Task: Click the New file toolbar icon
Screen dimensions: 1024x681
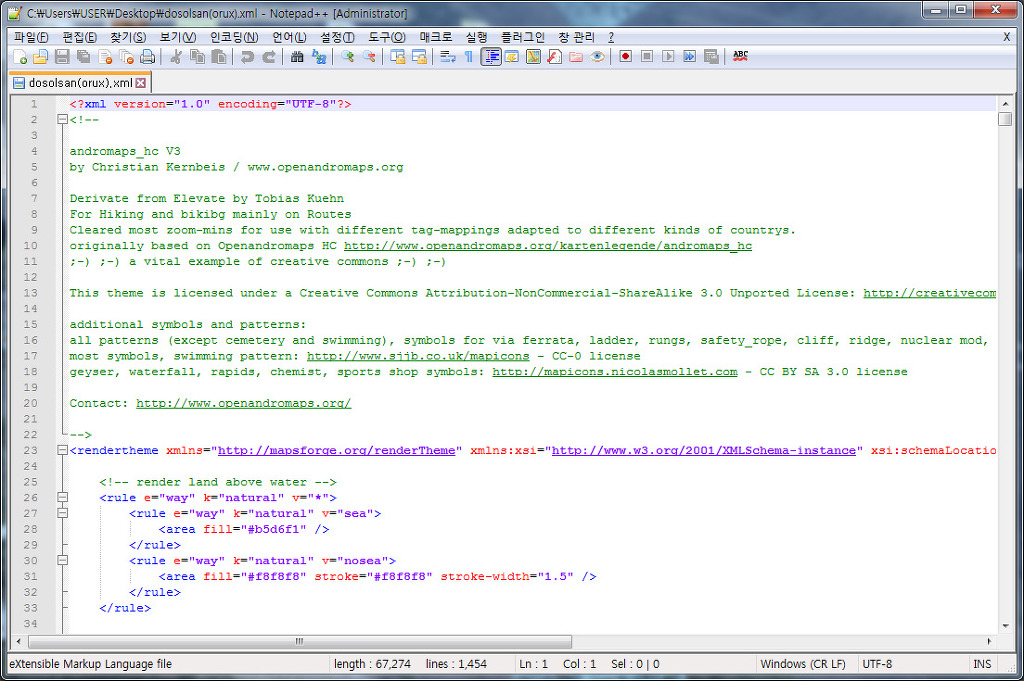Action: [19, 57]
